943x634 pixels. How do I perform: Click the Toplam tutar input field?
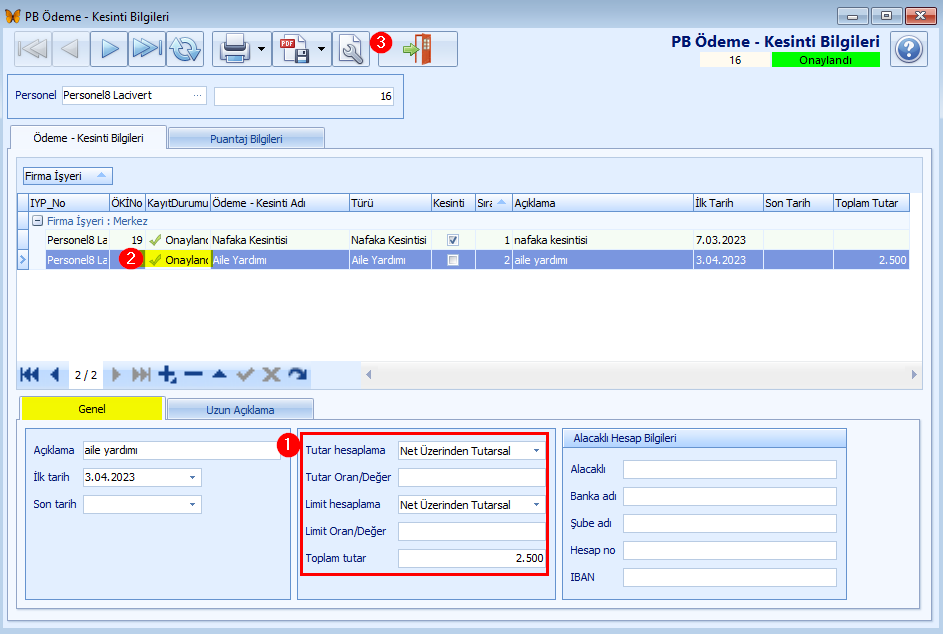(471, 558)
